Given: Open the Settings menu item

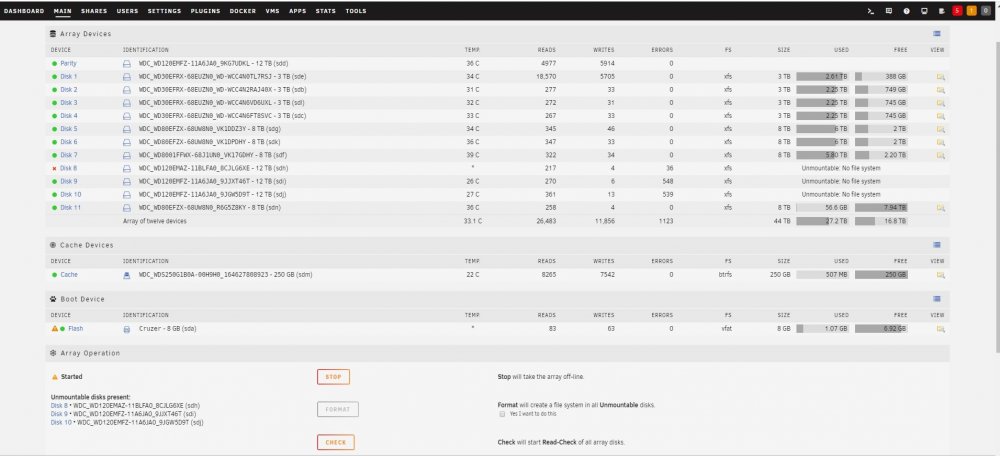Looking at the screenshot, I should click(164, 11).
